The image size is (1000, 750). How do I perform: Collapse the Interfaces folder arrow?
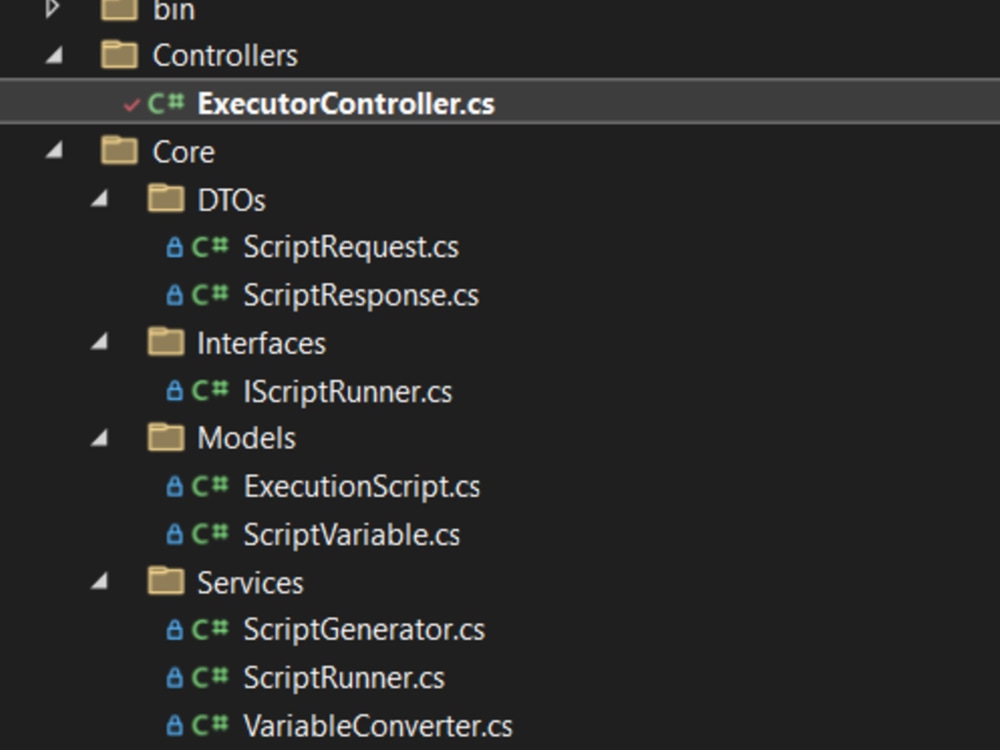pos(99,343)
